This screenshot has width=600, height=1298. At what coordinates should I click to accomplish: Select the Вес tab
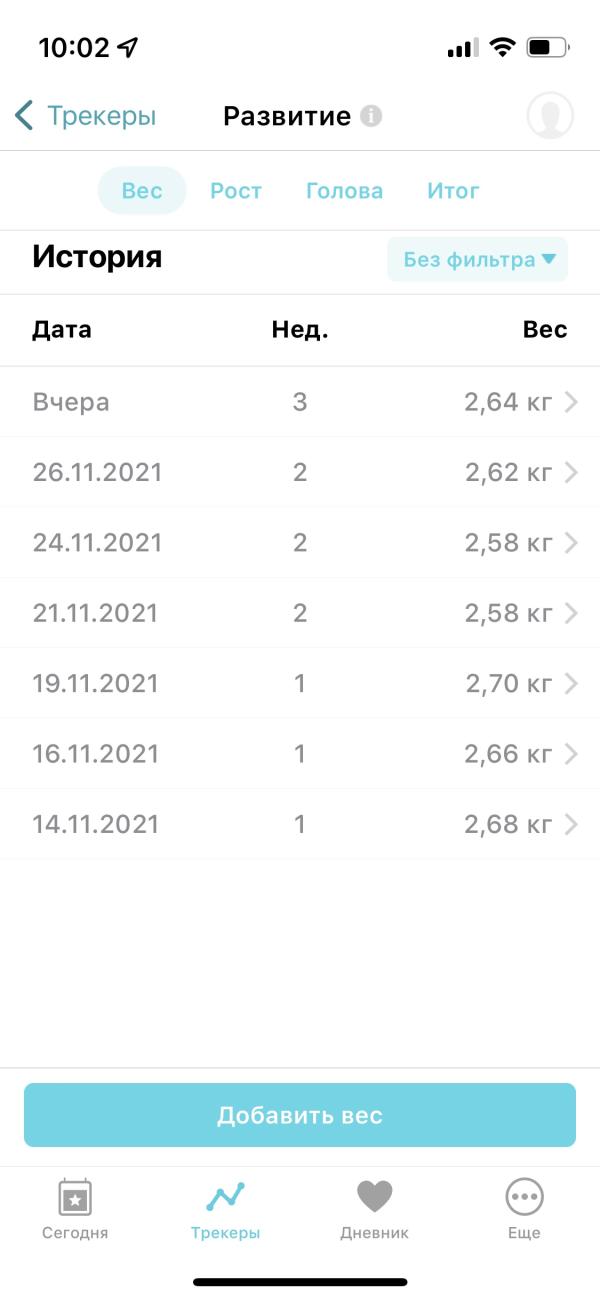142,191
